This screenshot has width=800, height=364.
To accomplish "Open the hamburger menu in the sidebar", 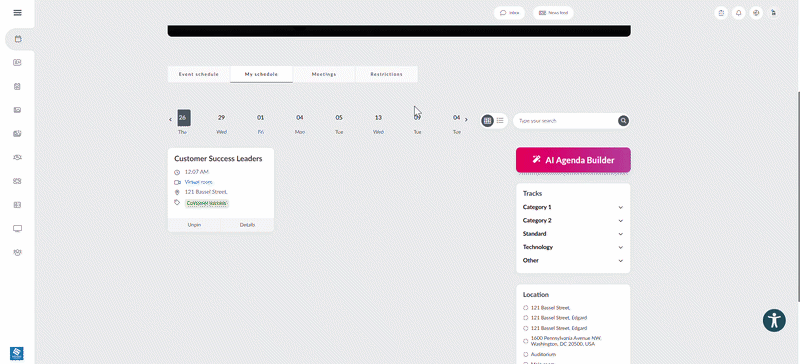I will [x=17, y=13].
